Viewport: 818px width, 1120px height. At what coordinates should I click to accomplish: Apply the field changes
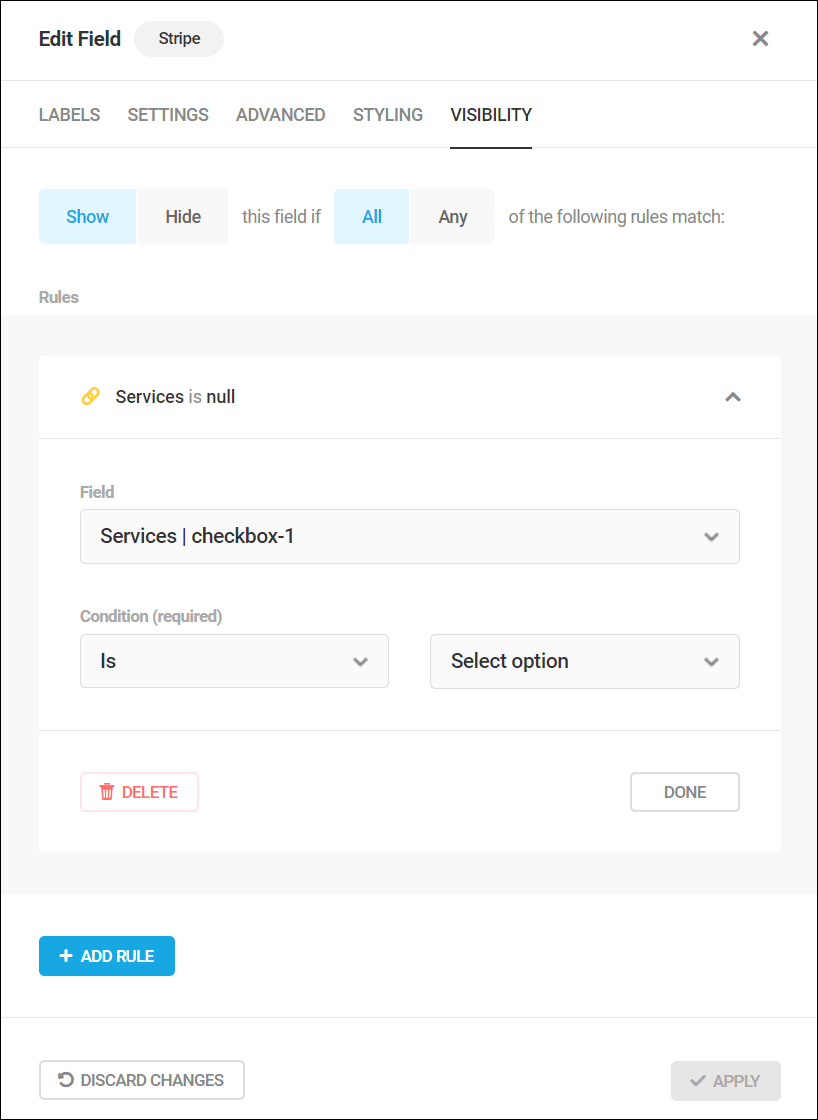tap(725, 1081)
